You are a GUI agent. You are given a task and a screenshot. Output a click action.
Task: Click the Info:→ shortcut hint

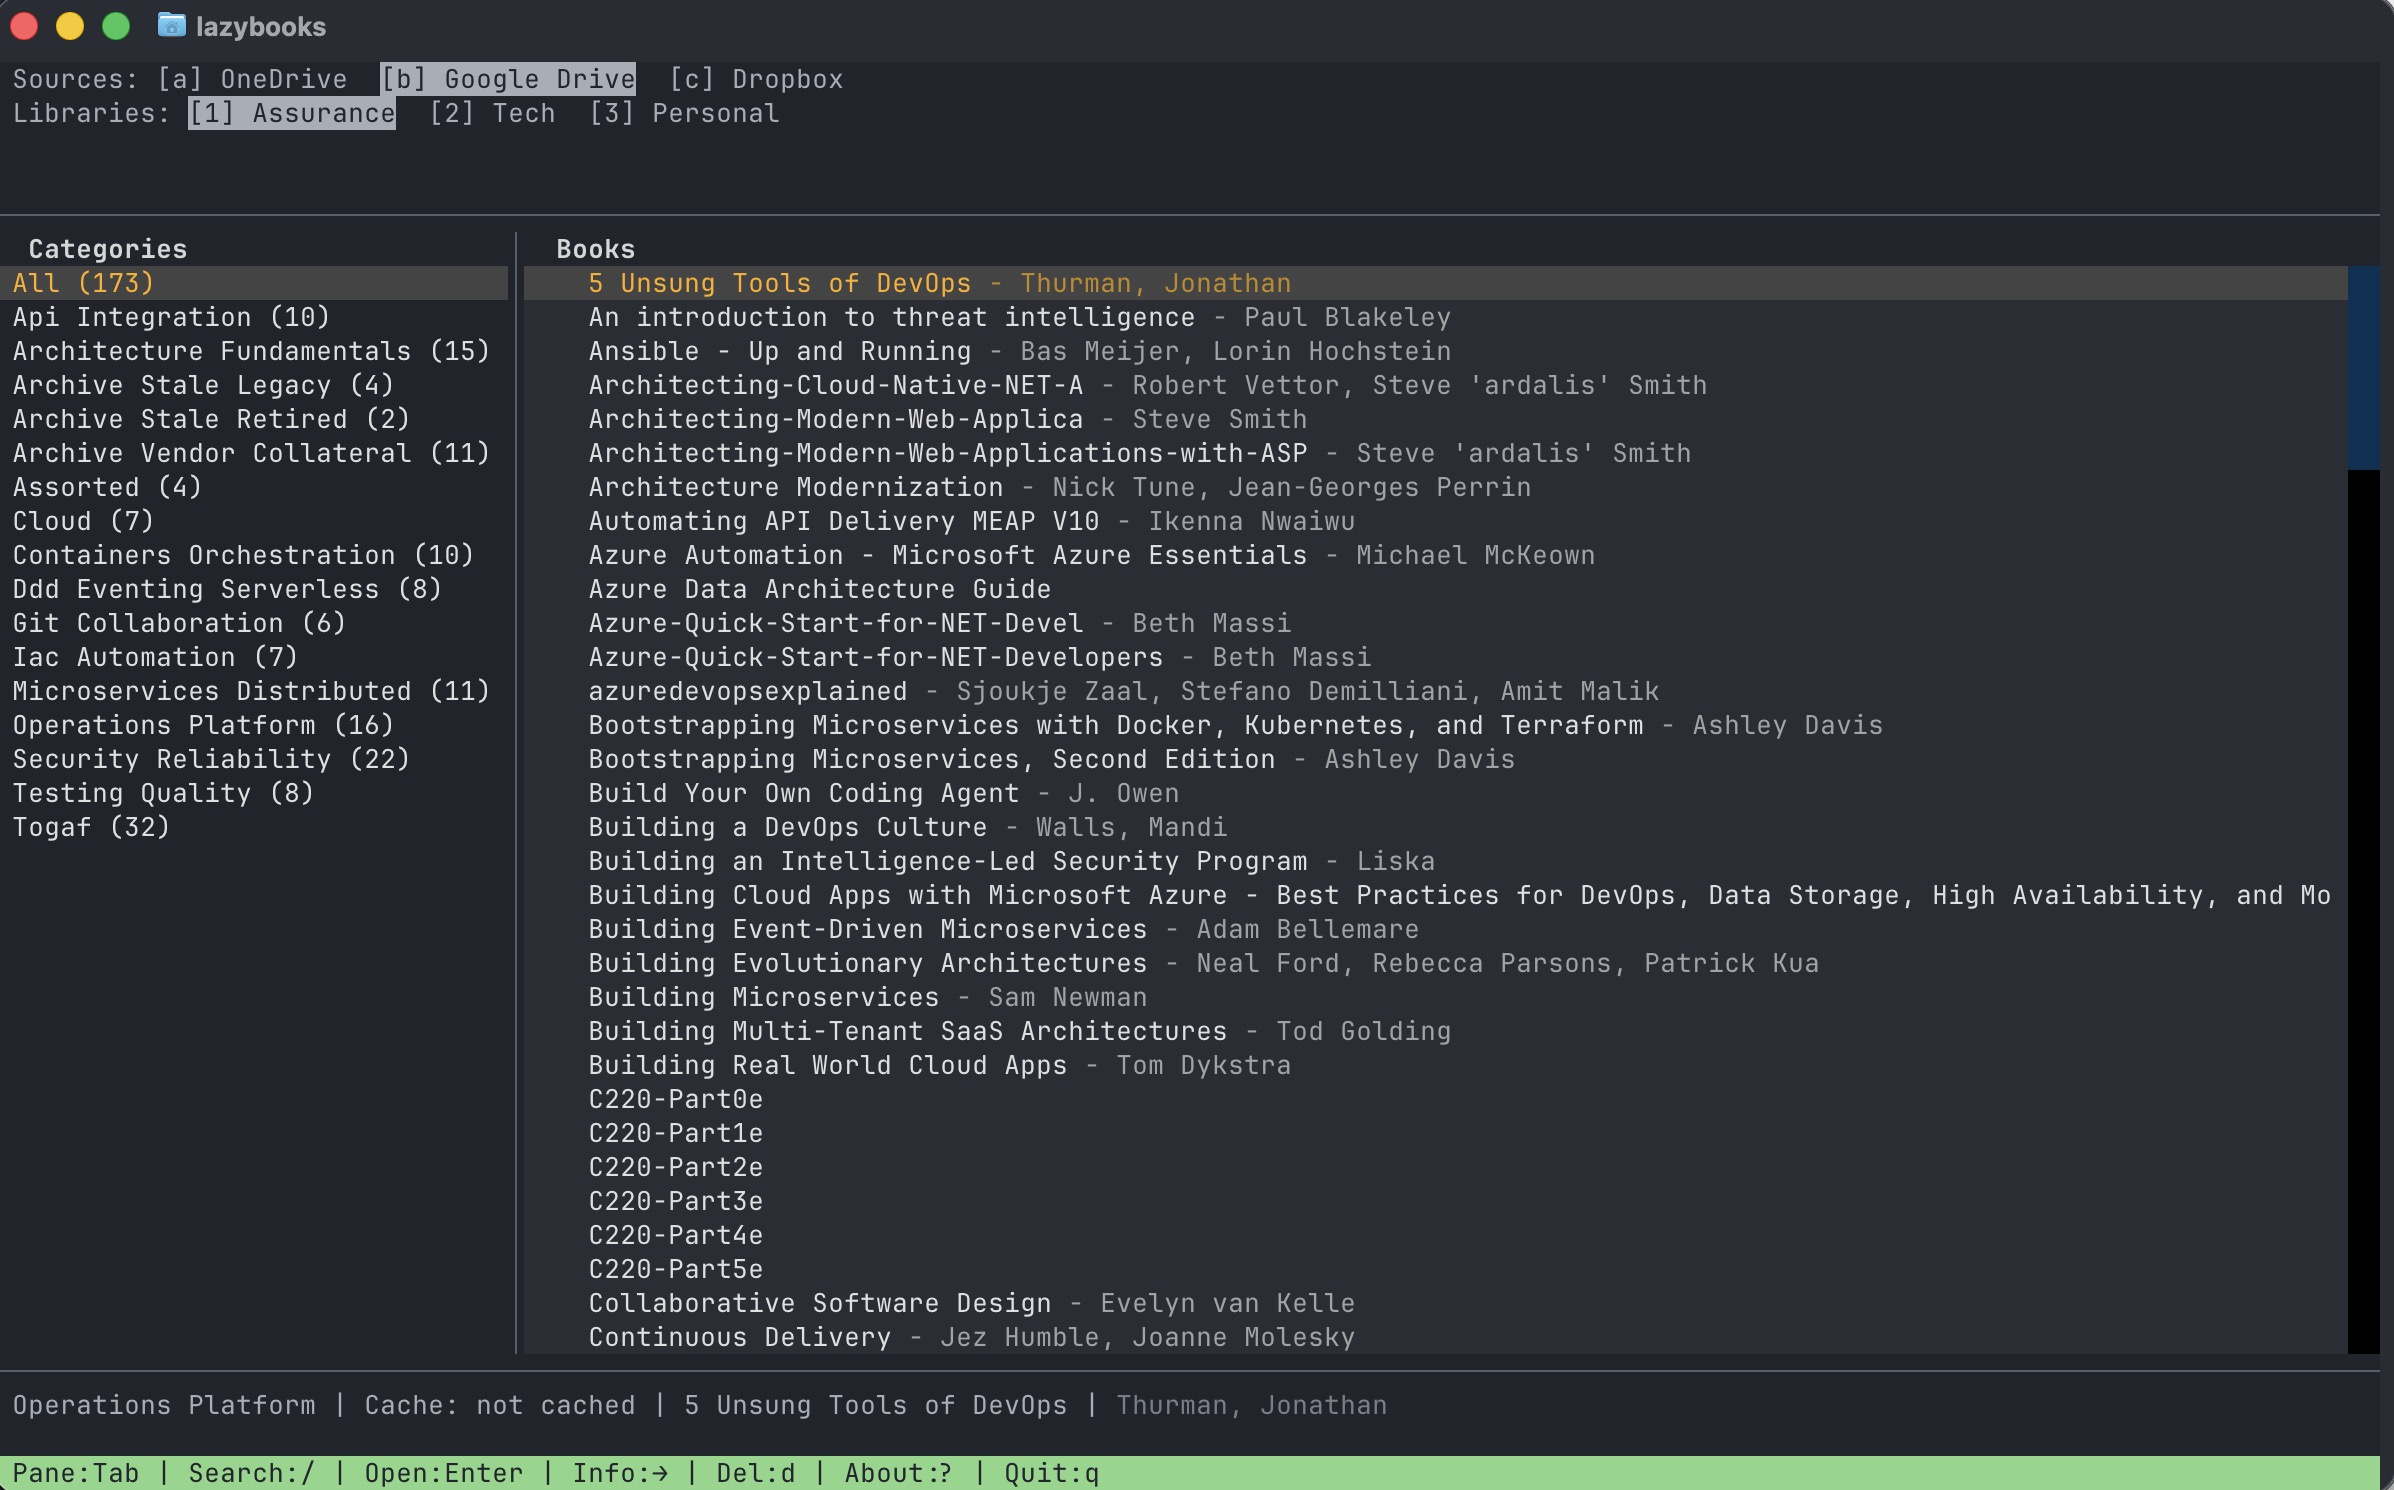pyautogui.click(x=619, y=1473)
